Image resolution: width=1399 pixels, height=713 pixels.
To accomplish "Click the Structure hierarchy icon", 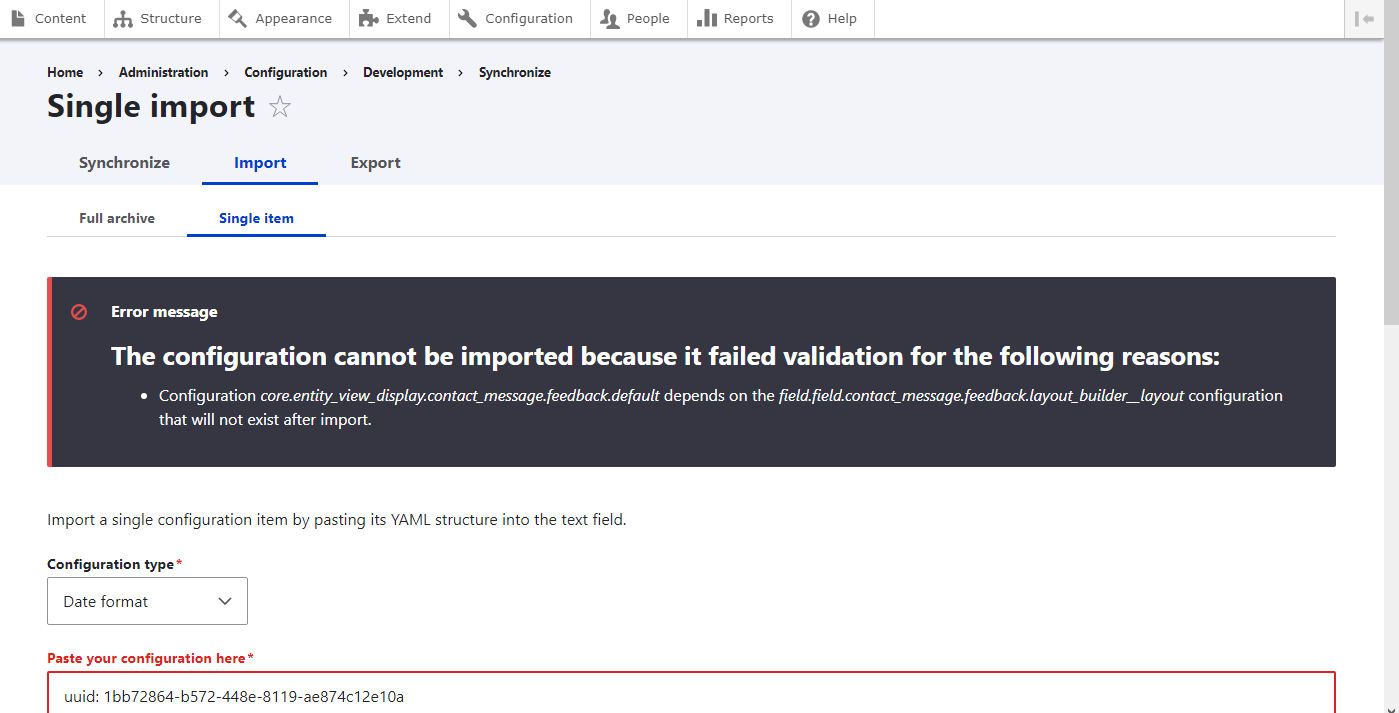I will pos(123,19).
